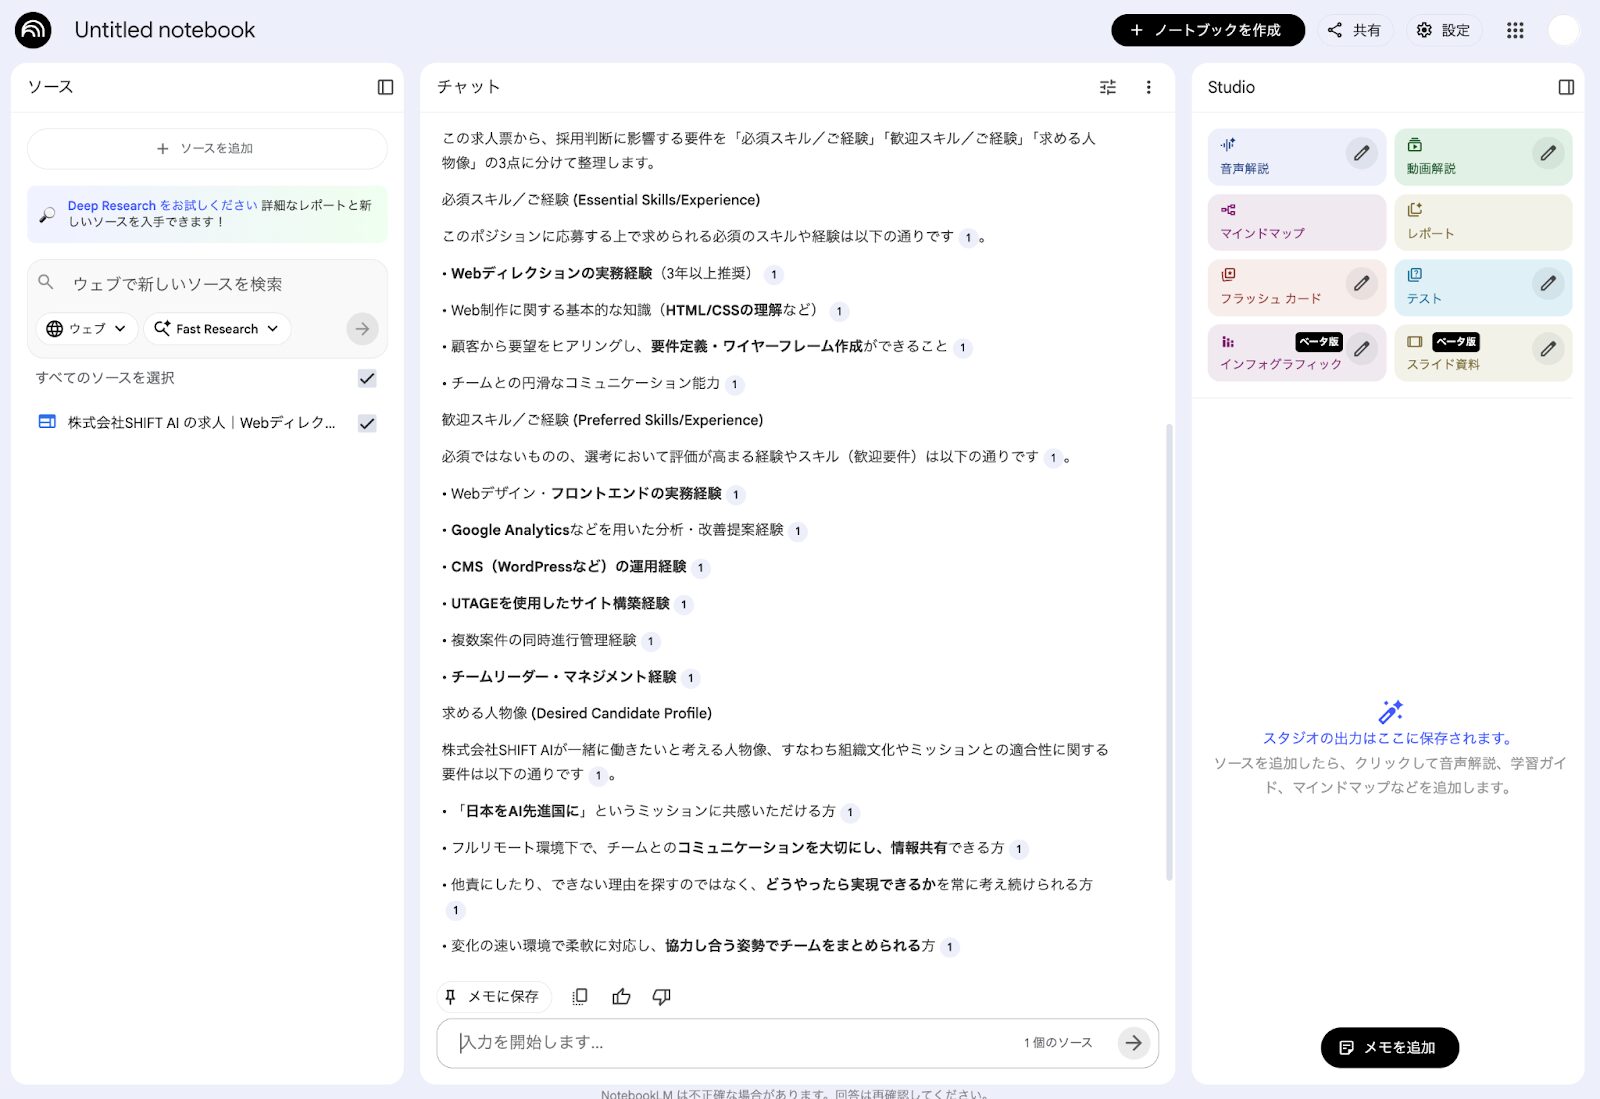1600x1099 pixels.
Task: Expand the Fast Research dropdown
Action: [x=216, y=328]
